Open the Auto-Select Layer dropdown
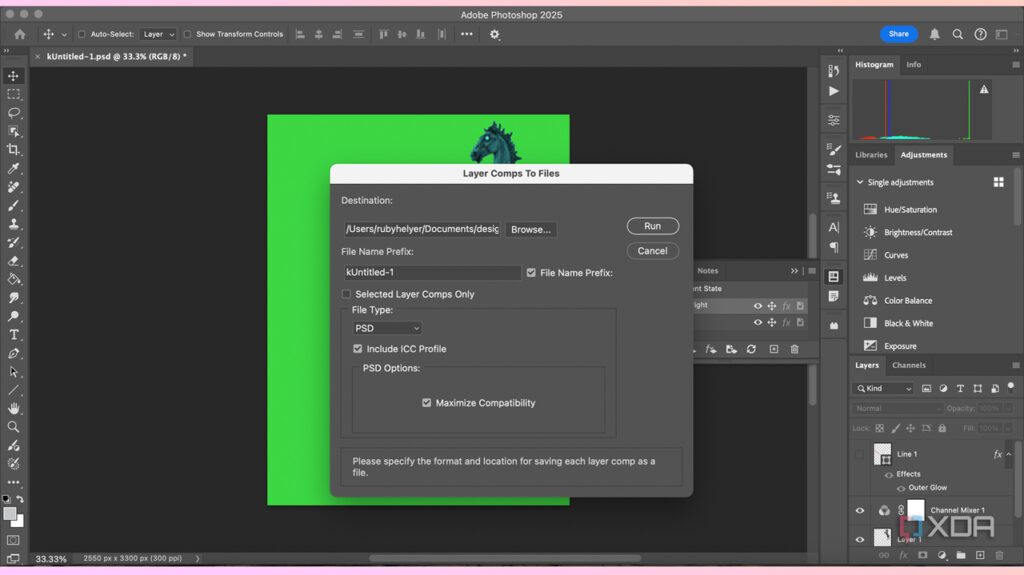This screenshot has width=1024, height=575. 159,34
